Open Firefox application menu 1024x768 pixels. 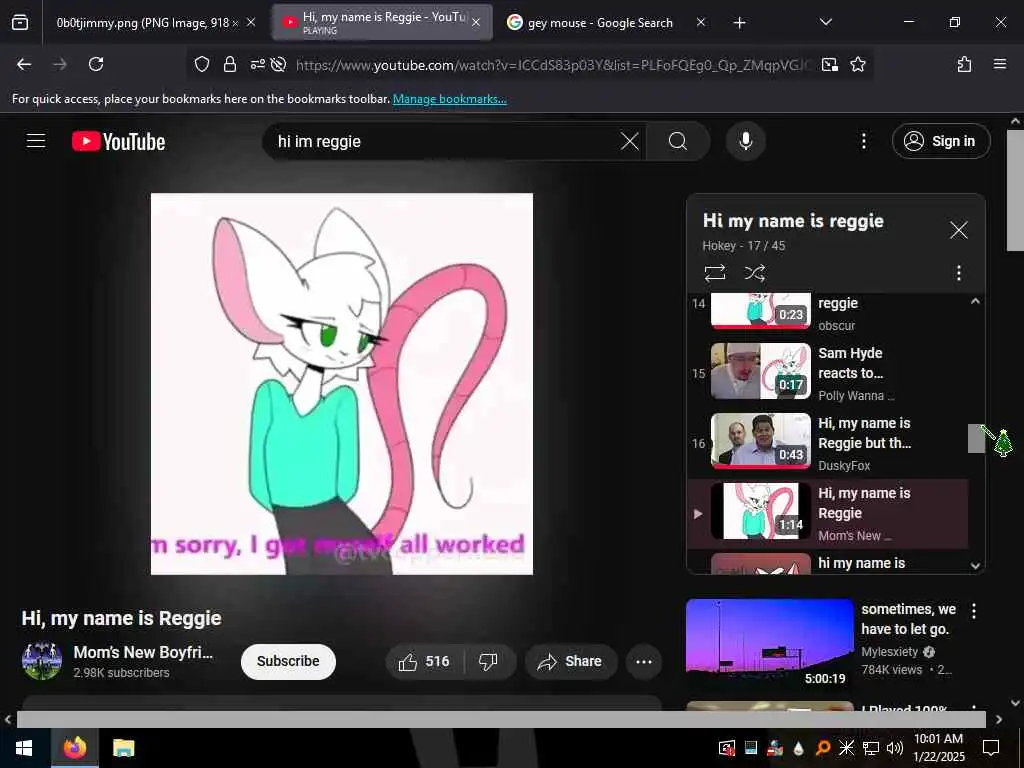(x=999, y=64)
